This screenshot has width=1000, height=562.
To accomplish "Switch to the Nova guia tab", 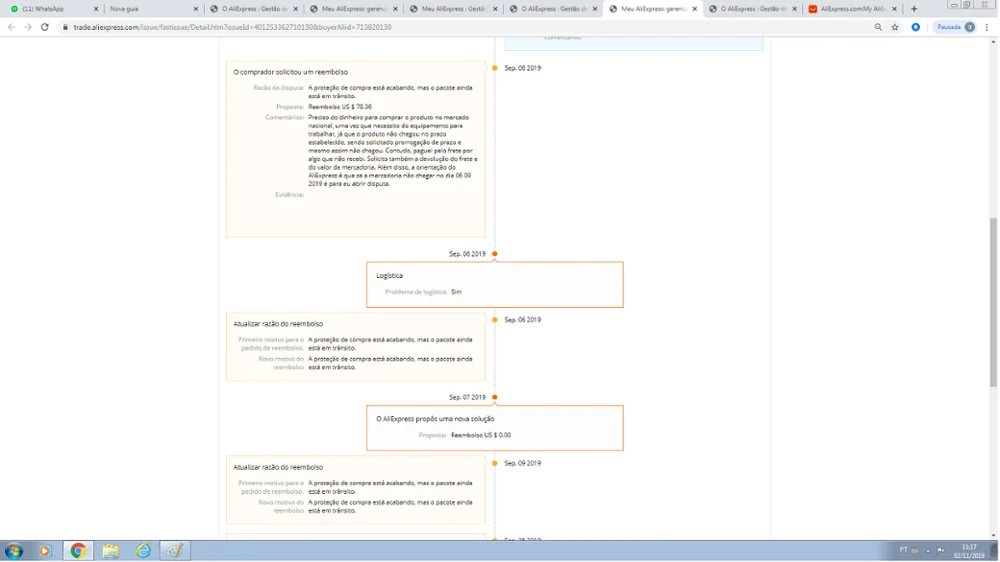I will (153, 9).
